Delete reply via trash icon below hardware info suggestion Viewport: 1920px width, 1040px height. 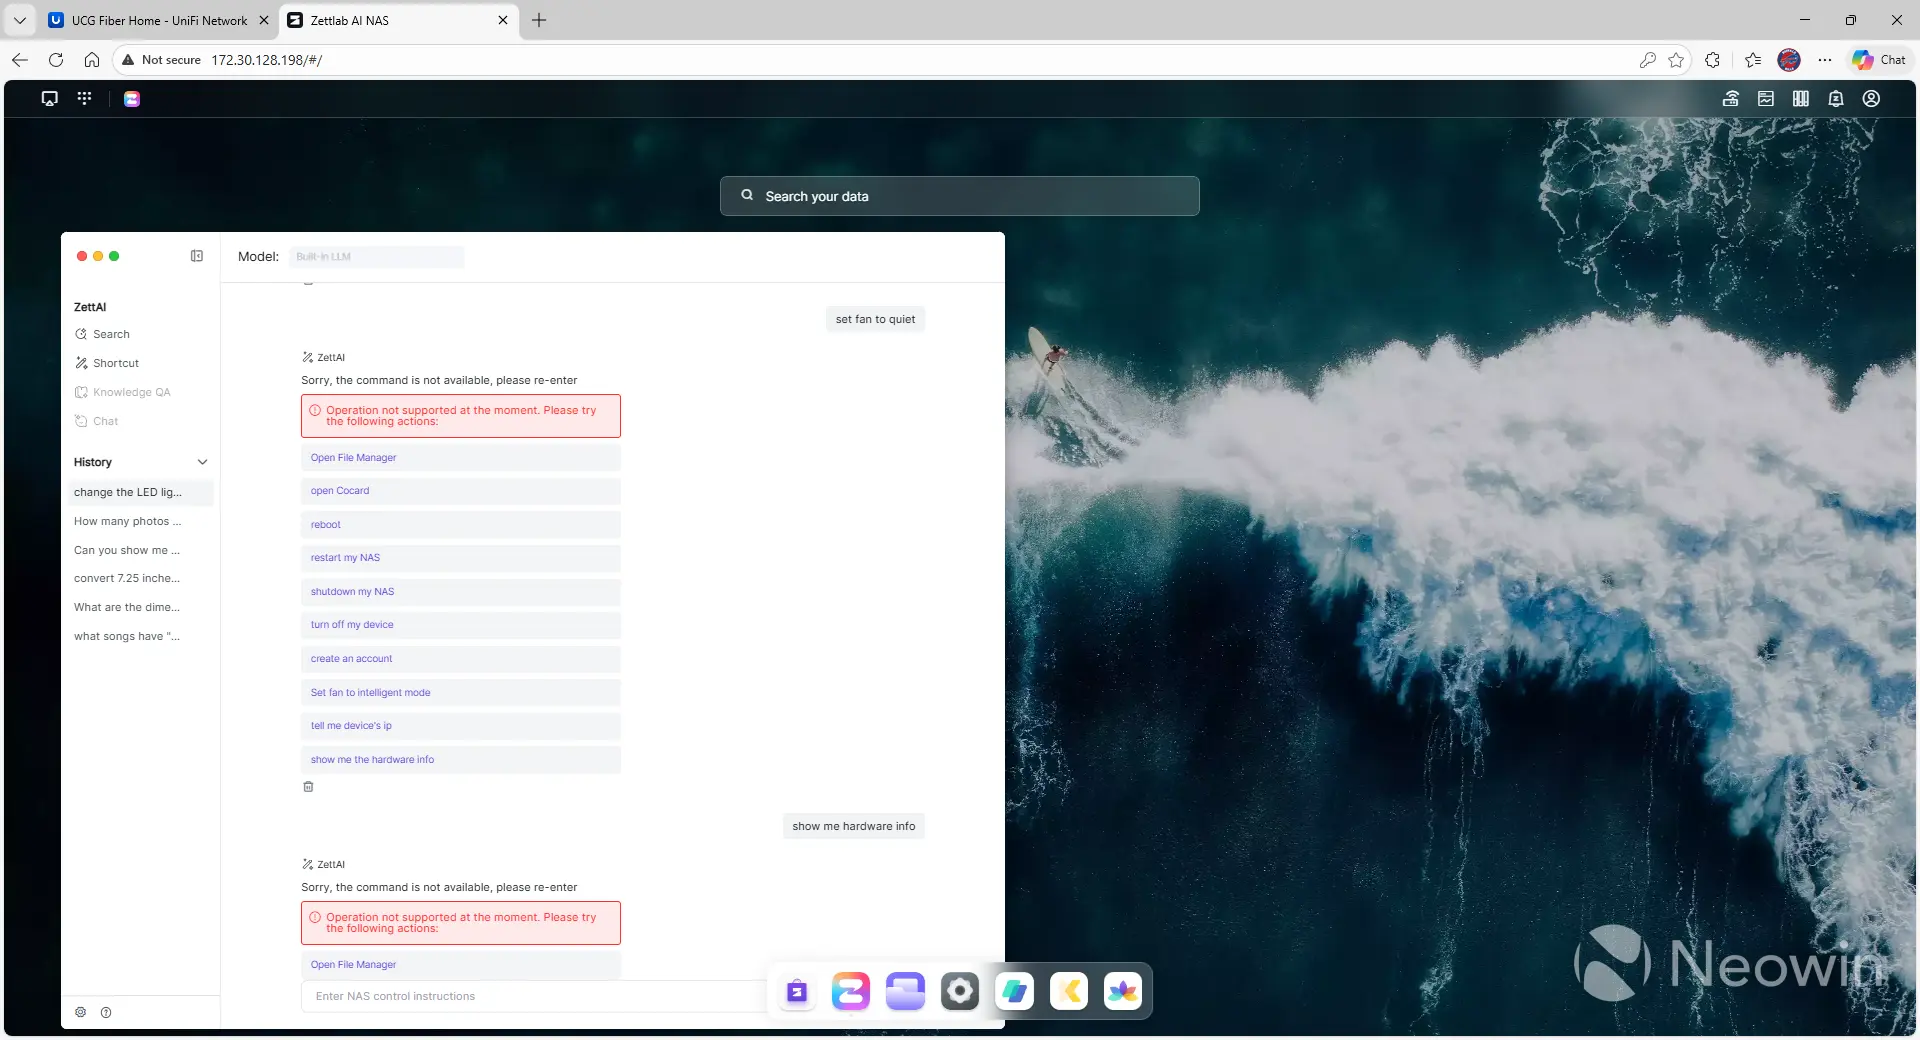tap(308, 787)
